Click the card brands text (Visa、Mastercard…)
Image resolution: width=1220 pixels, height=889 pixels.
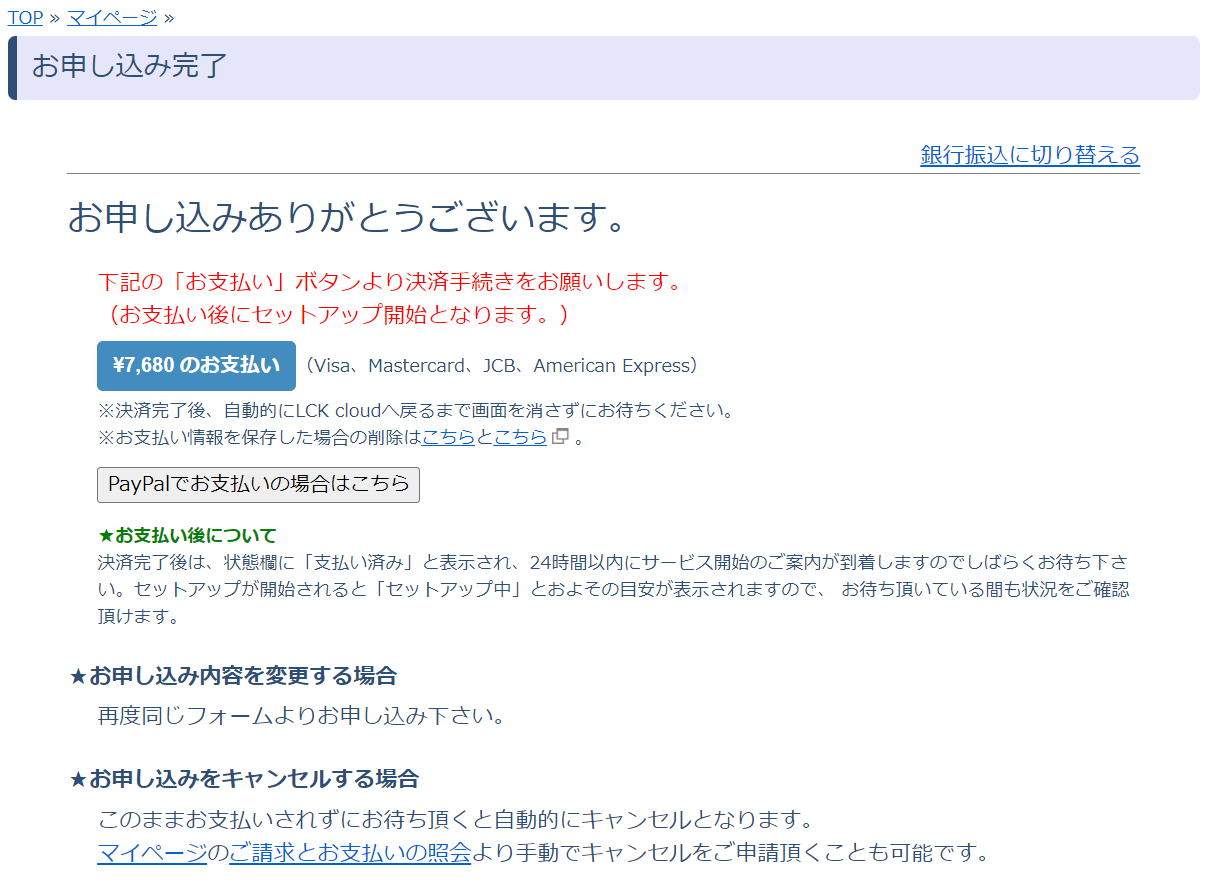pyautogui.click(x=500, y=366)
